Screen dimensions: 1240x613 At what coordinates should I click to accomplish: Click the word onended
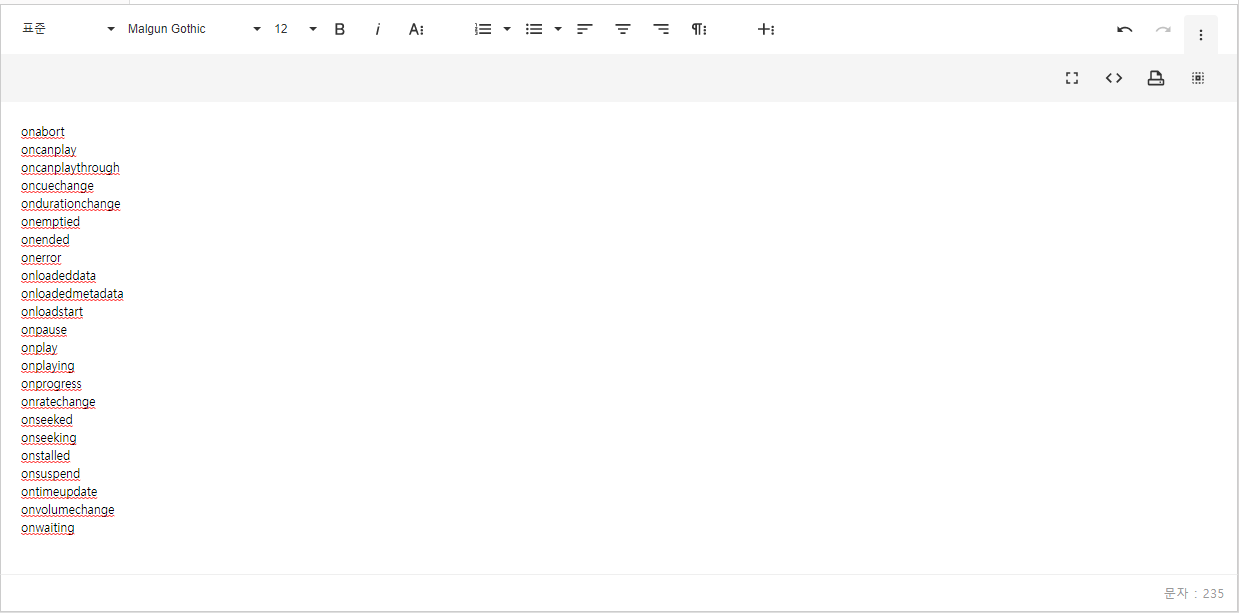45,240
